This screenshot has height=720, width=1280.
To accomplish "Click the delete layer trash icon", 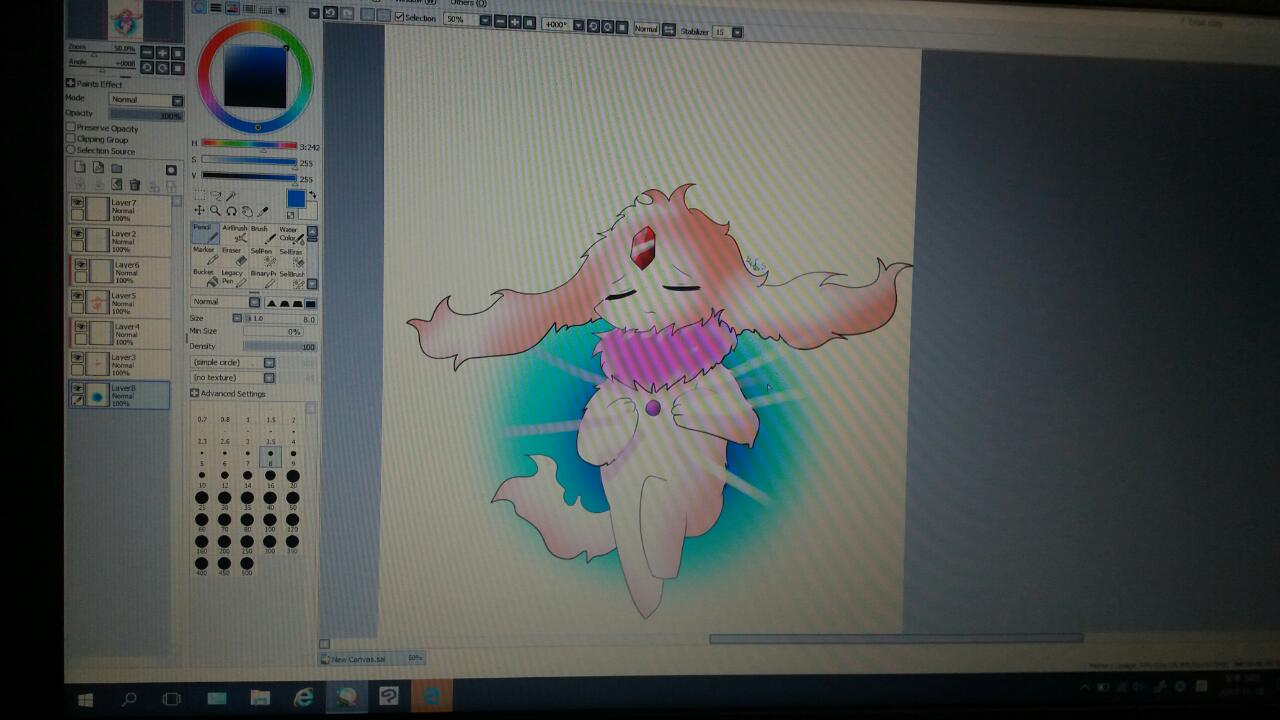I will pos(135,185).
